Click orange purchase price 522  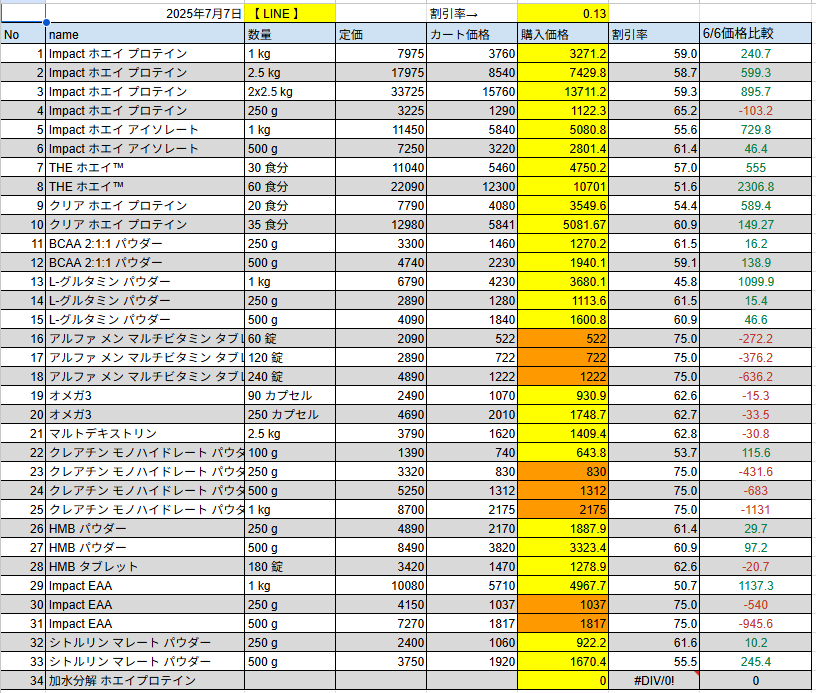pyautogui.click(x=563, y=339)
